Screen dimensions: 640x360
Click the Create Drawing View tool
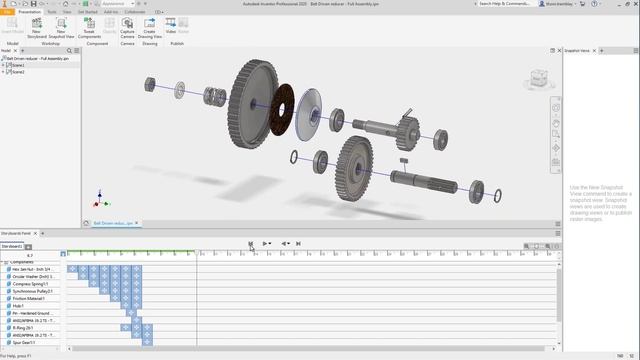[x=150, y=28]
